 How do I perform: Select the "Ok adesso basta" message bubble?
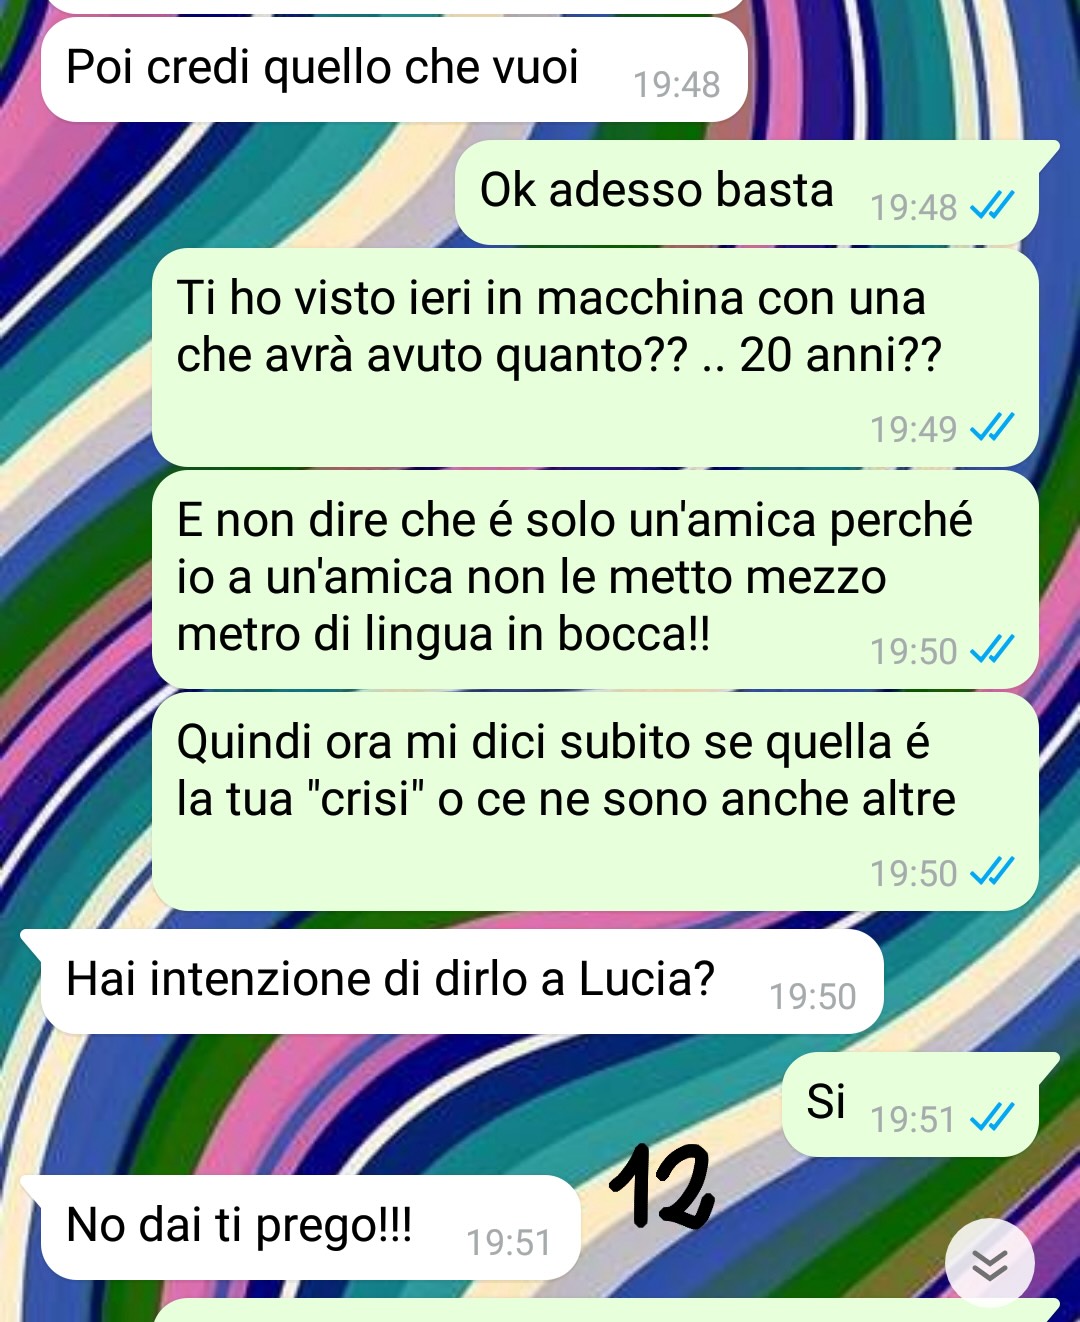pyautogui.click(x=748, y=193)
